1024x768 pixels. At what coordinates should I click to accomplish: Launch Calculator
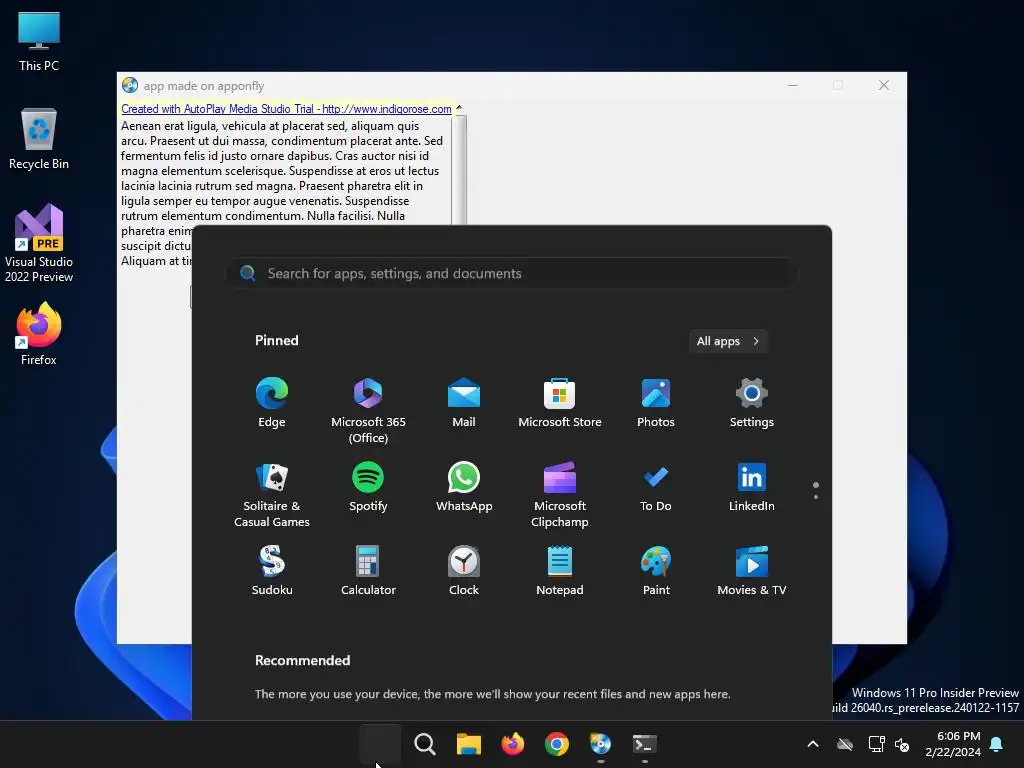[x=368, y=570]
